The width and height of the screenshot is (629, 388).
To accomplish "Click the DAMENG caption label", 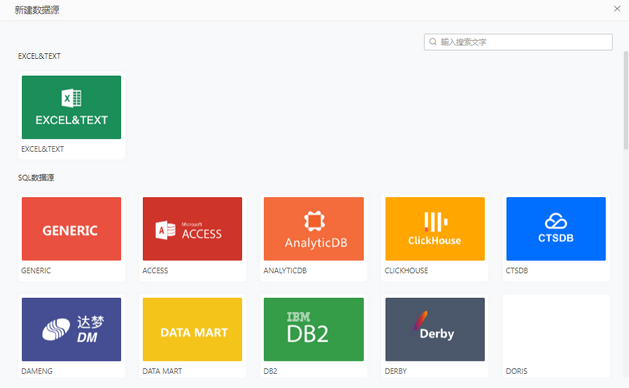I will click(37, 371).
